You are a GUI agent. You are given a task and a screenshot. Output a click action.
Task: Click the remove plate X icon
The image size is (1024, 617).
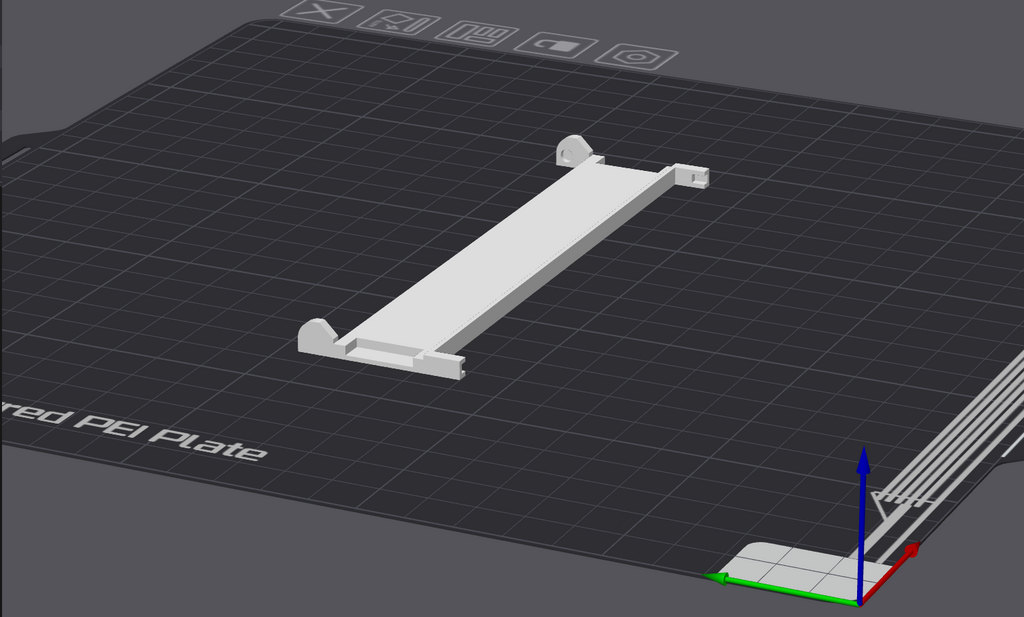click(x=321, y=11)
